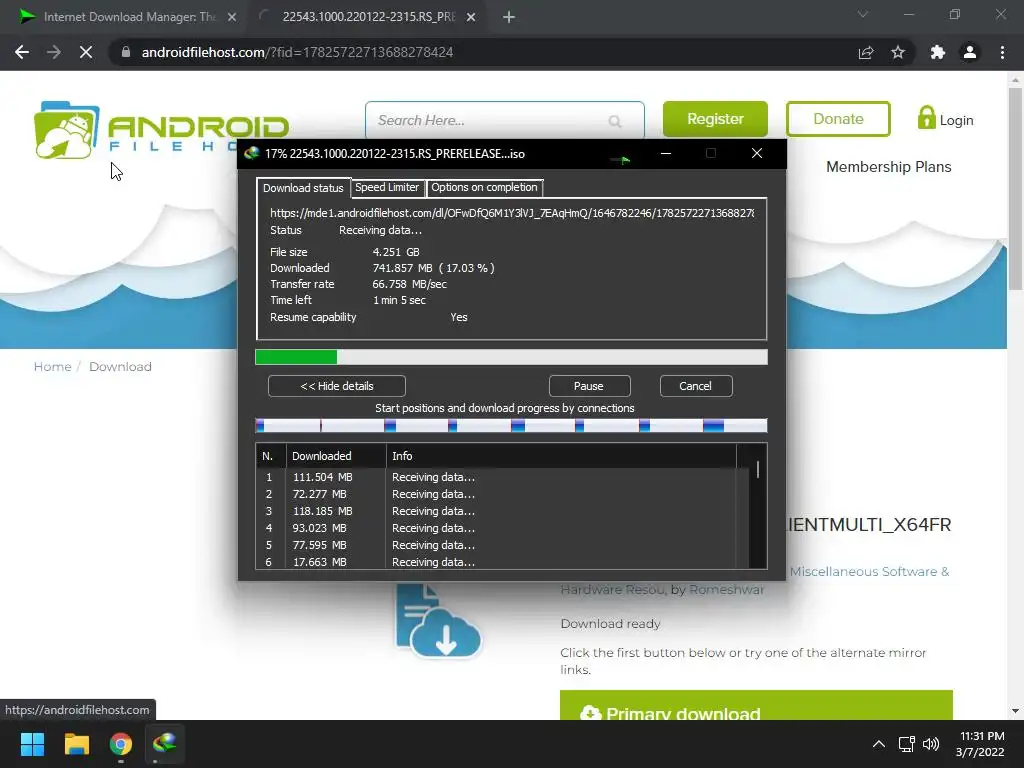Select connection row with 17.663 MB
Image resolution: width=1024 pixels, height=768 pixels.
(502, 562)
